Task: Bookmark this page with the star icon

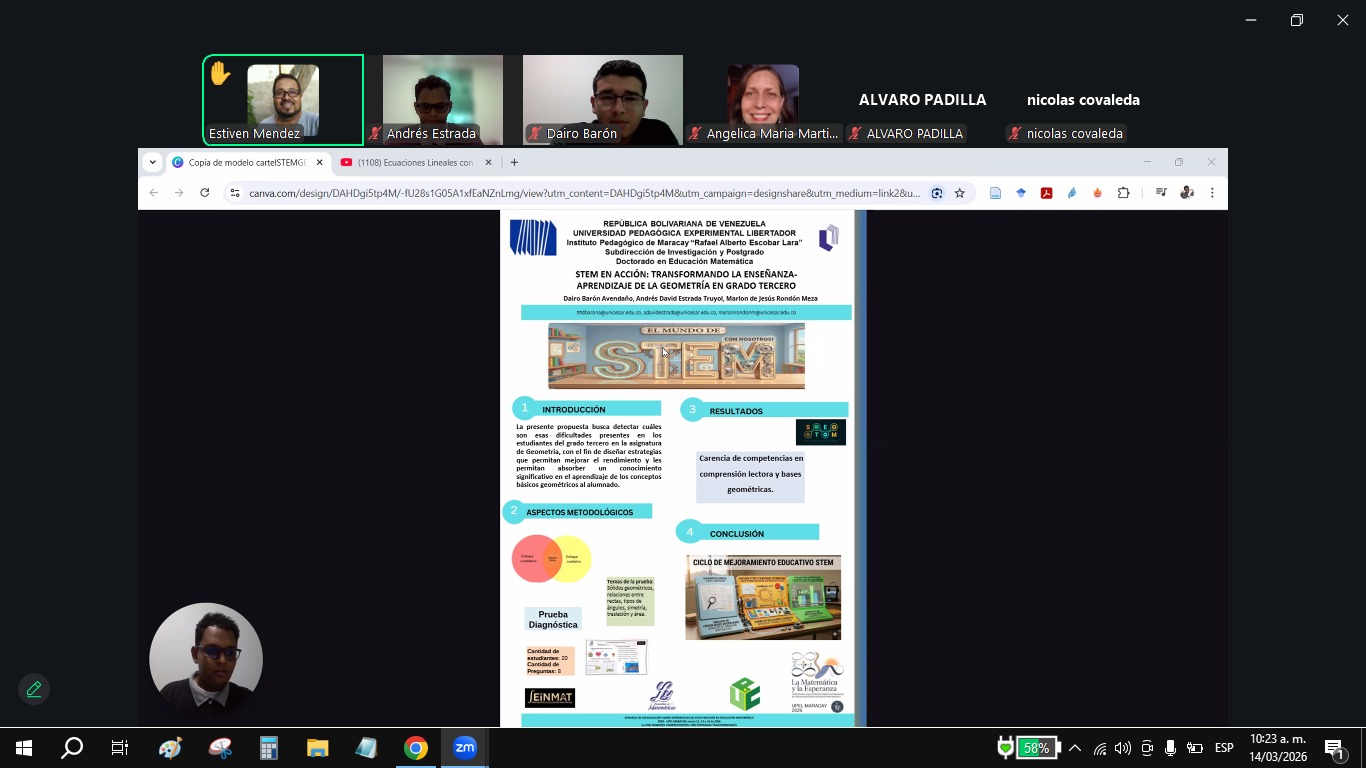Action: pos(960,193)
